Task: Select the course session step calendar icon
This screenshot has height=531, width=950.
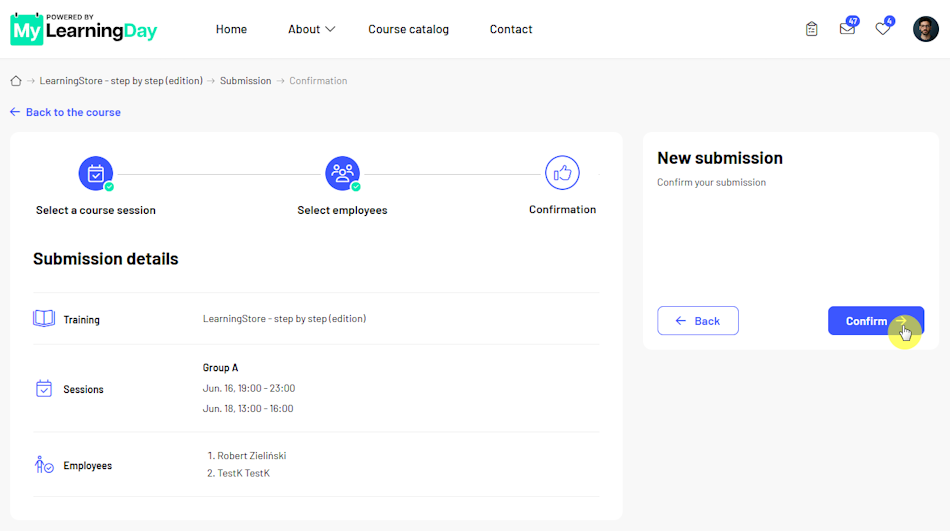Action: (x=96, y=173)
